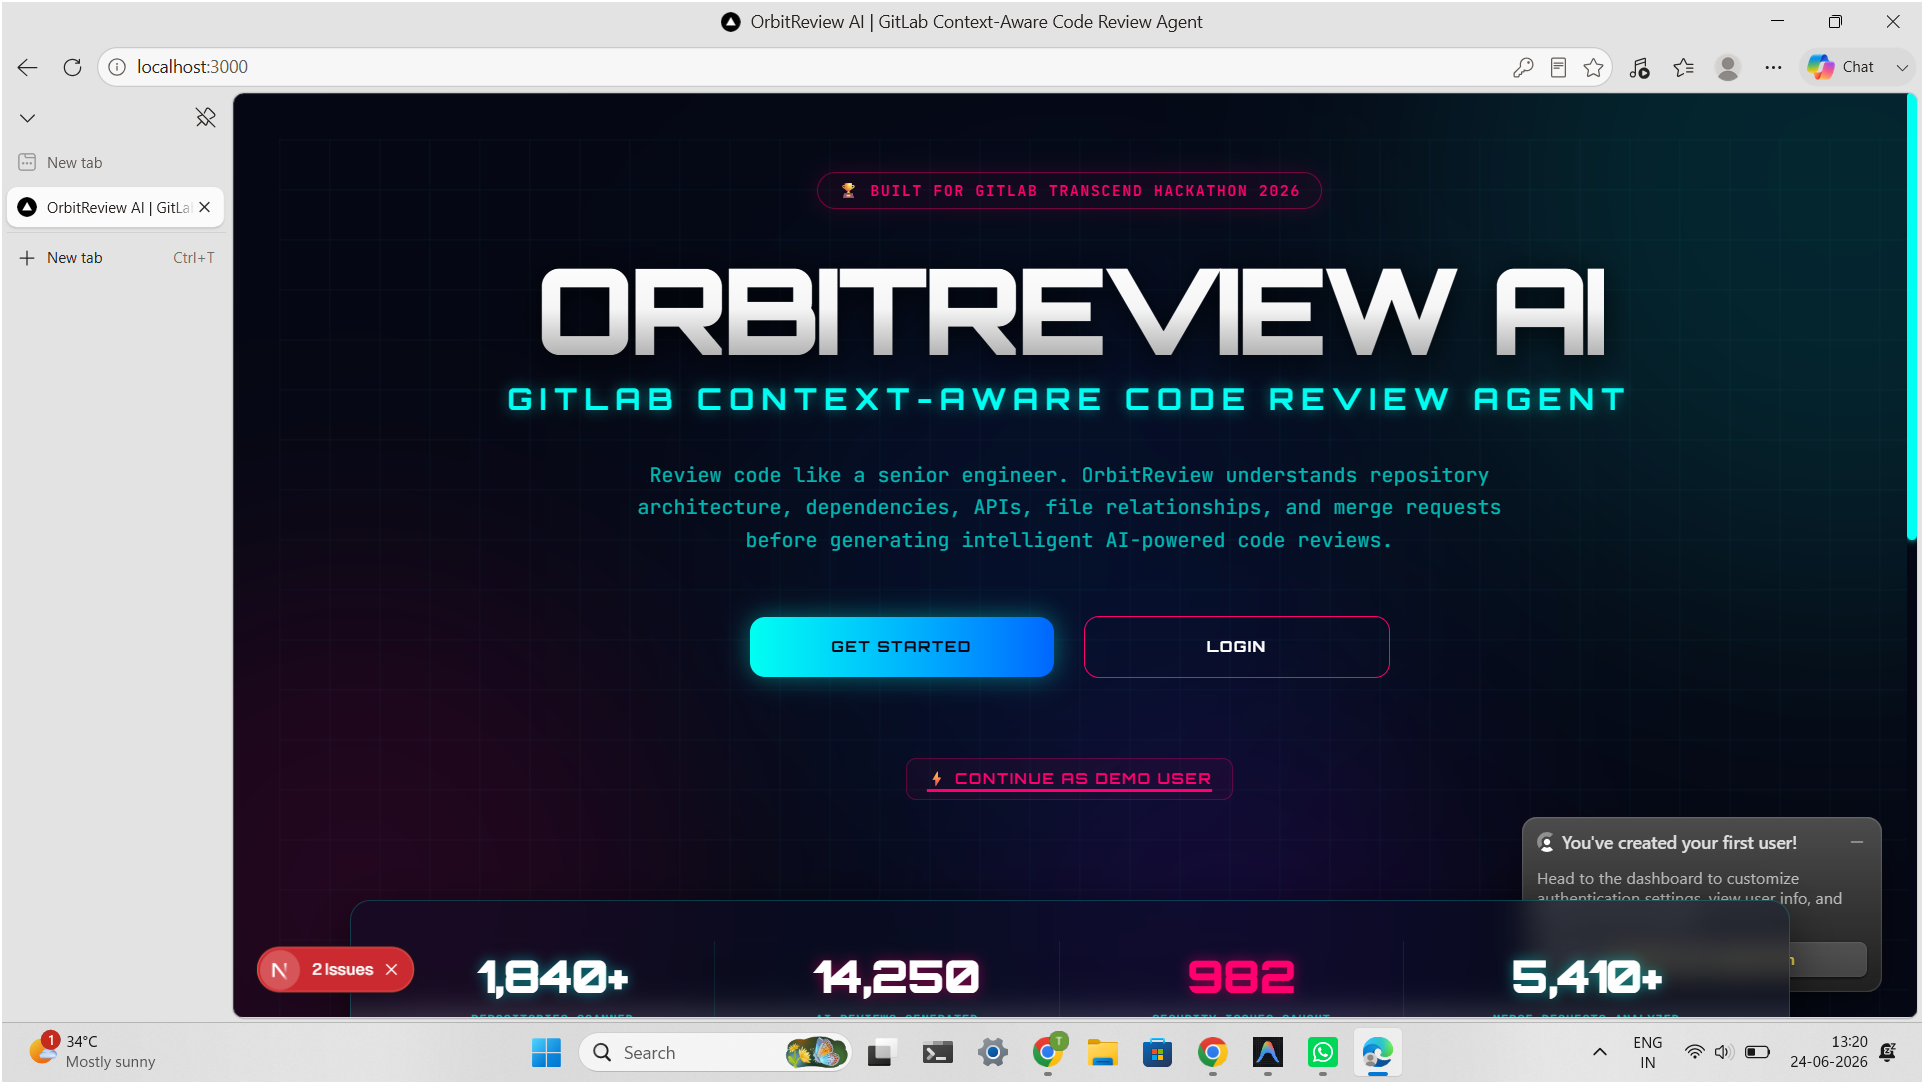Open Task View on the taskbar
Screen dimensions: 1924x1084
click(x=880, y=1052)
